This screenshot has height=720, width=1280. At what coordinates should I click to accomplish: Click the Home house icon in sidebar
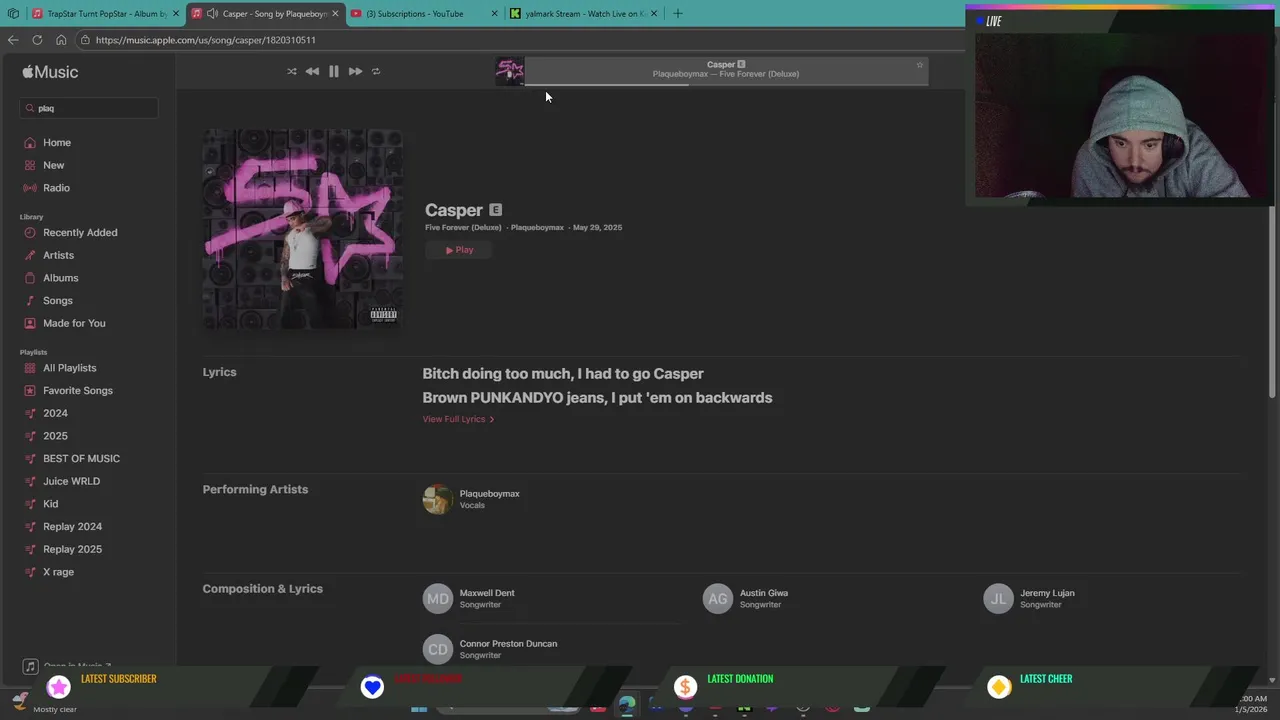click(30, 142)
